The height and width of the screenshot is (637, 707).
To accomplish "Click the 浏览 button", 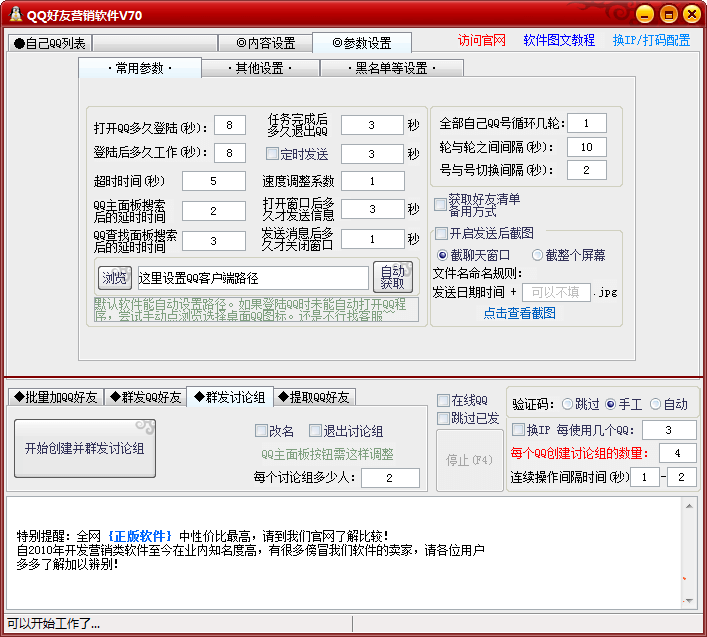I will (115, 277).
